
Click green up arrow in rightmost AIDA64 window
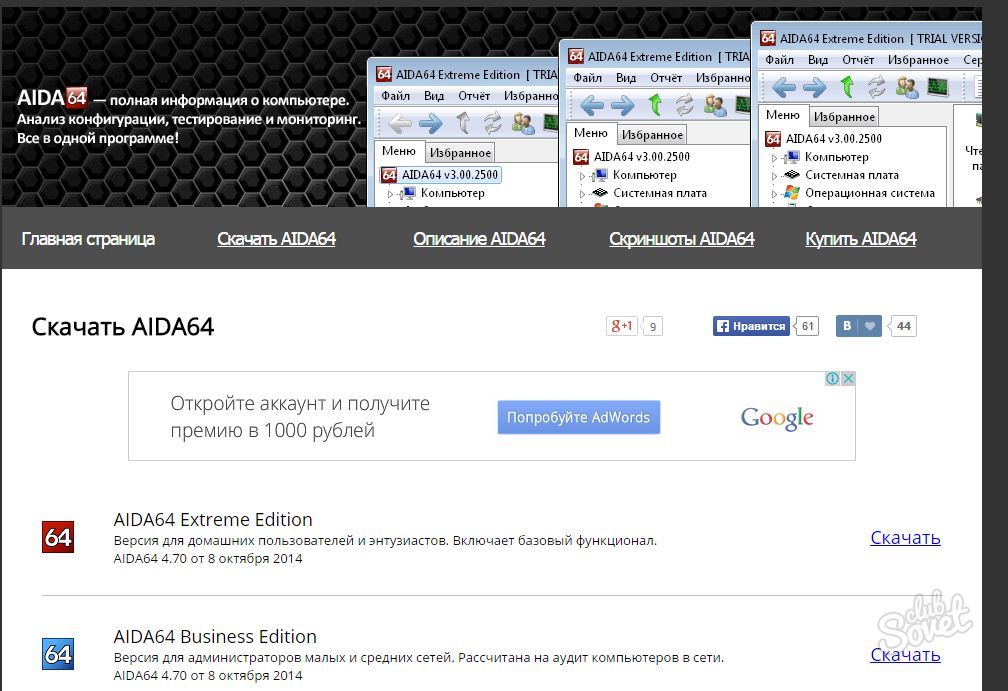[847, 87]
